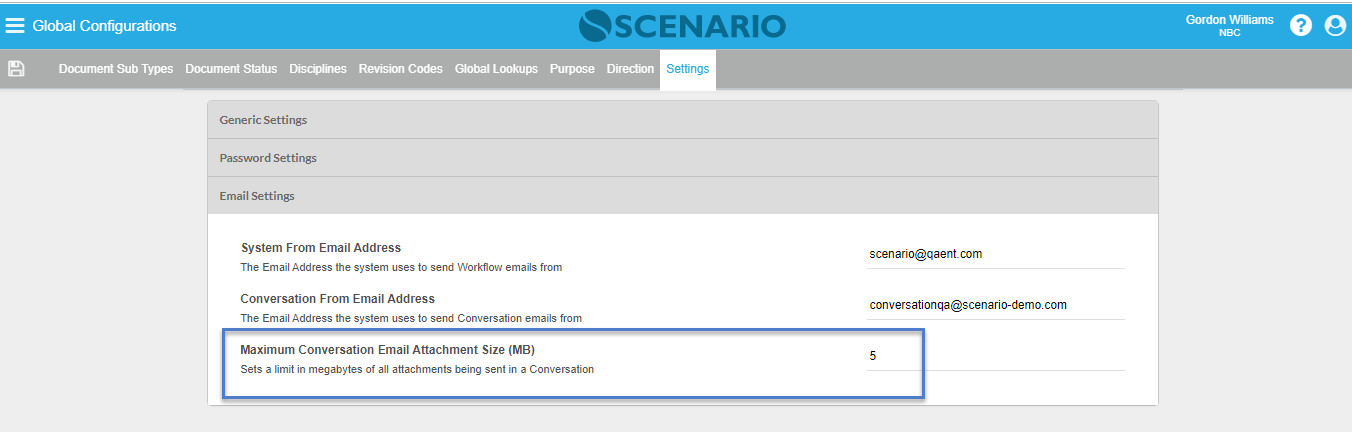Open the help question mark icon

coord(1300,26)
